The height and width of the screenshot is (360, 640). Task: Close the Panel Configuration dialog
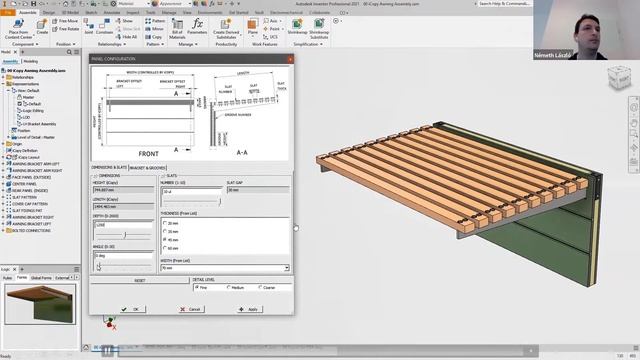[x=290, y=59]
